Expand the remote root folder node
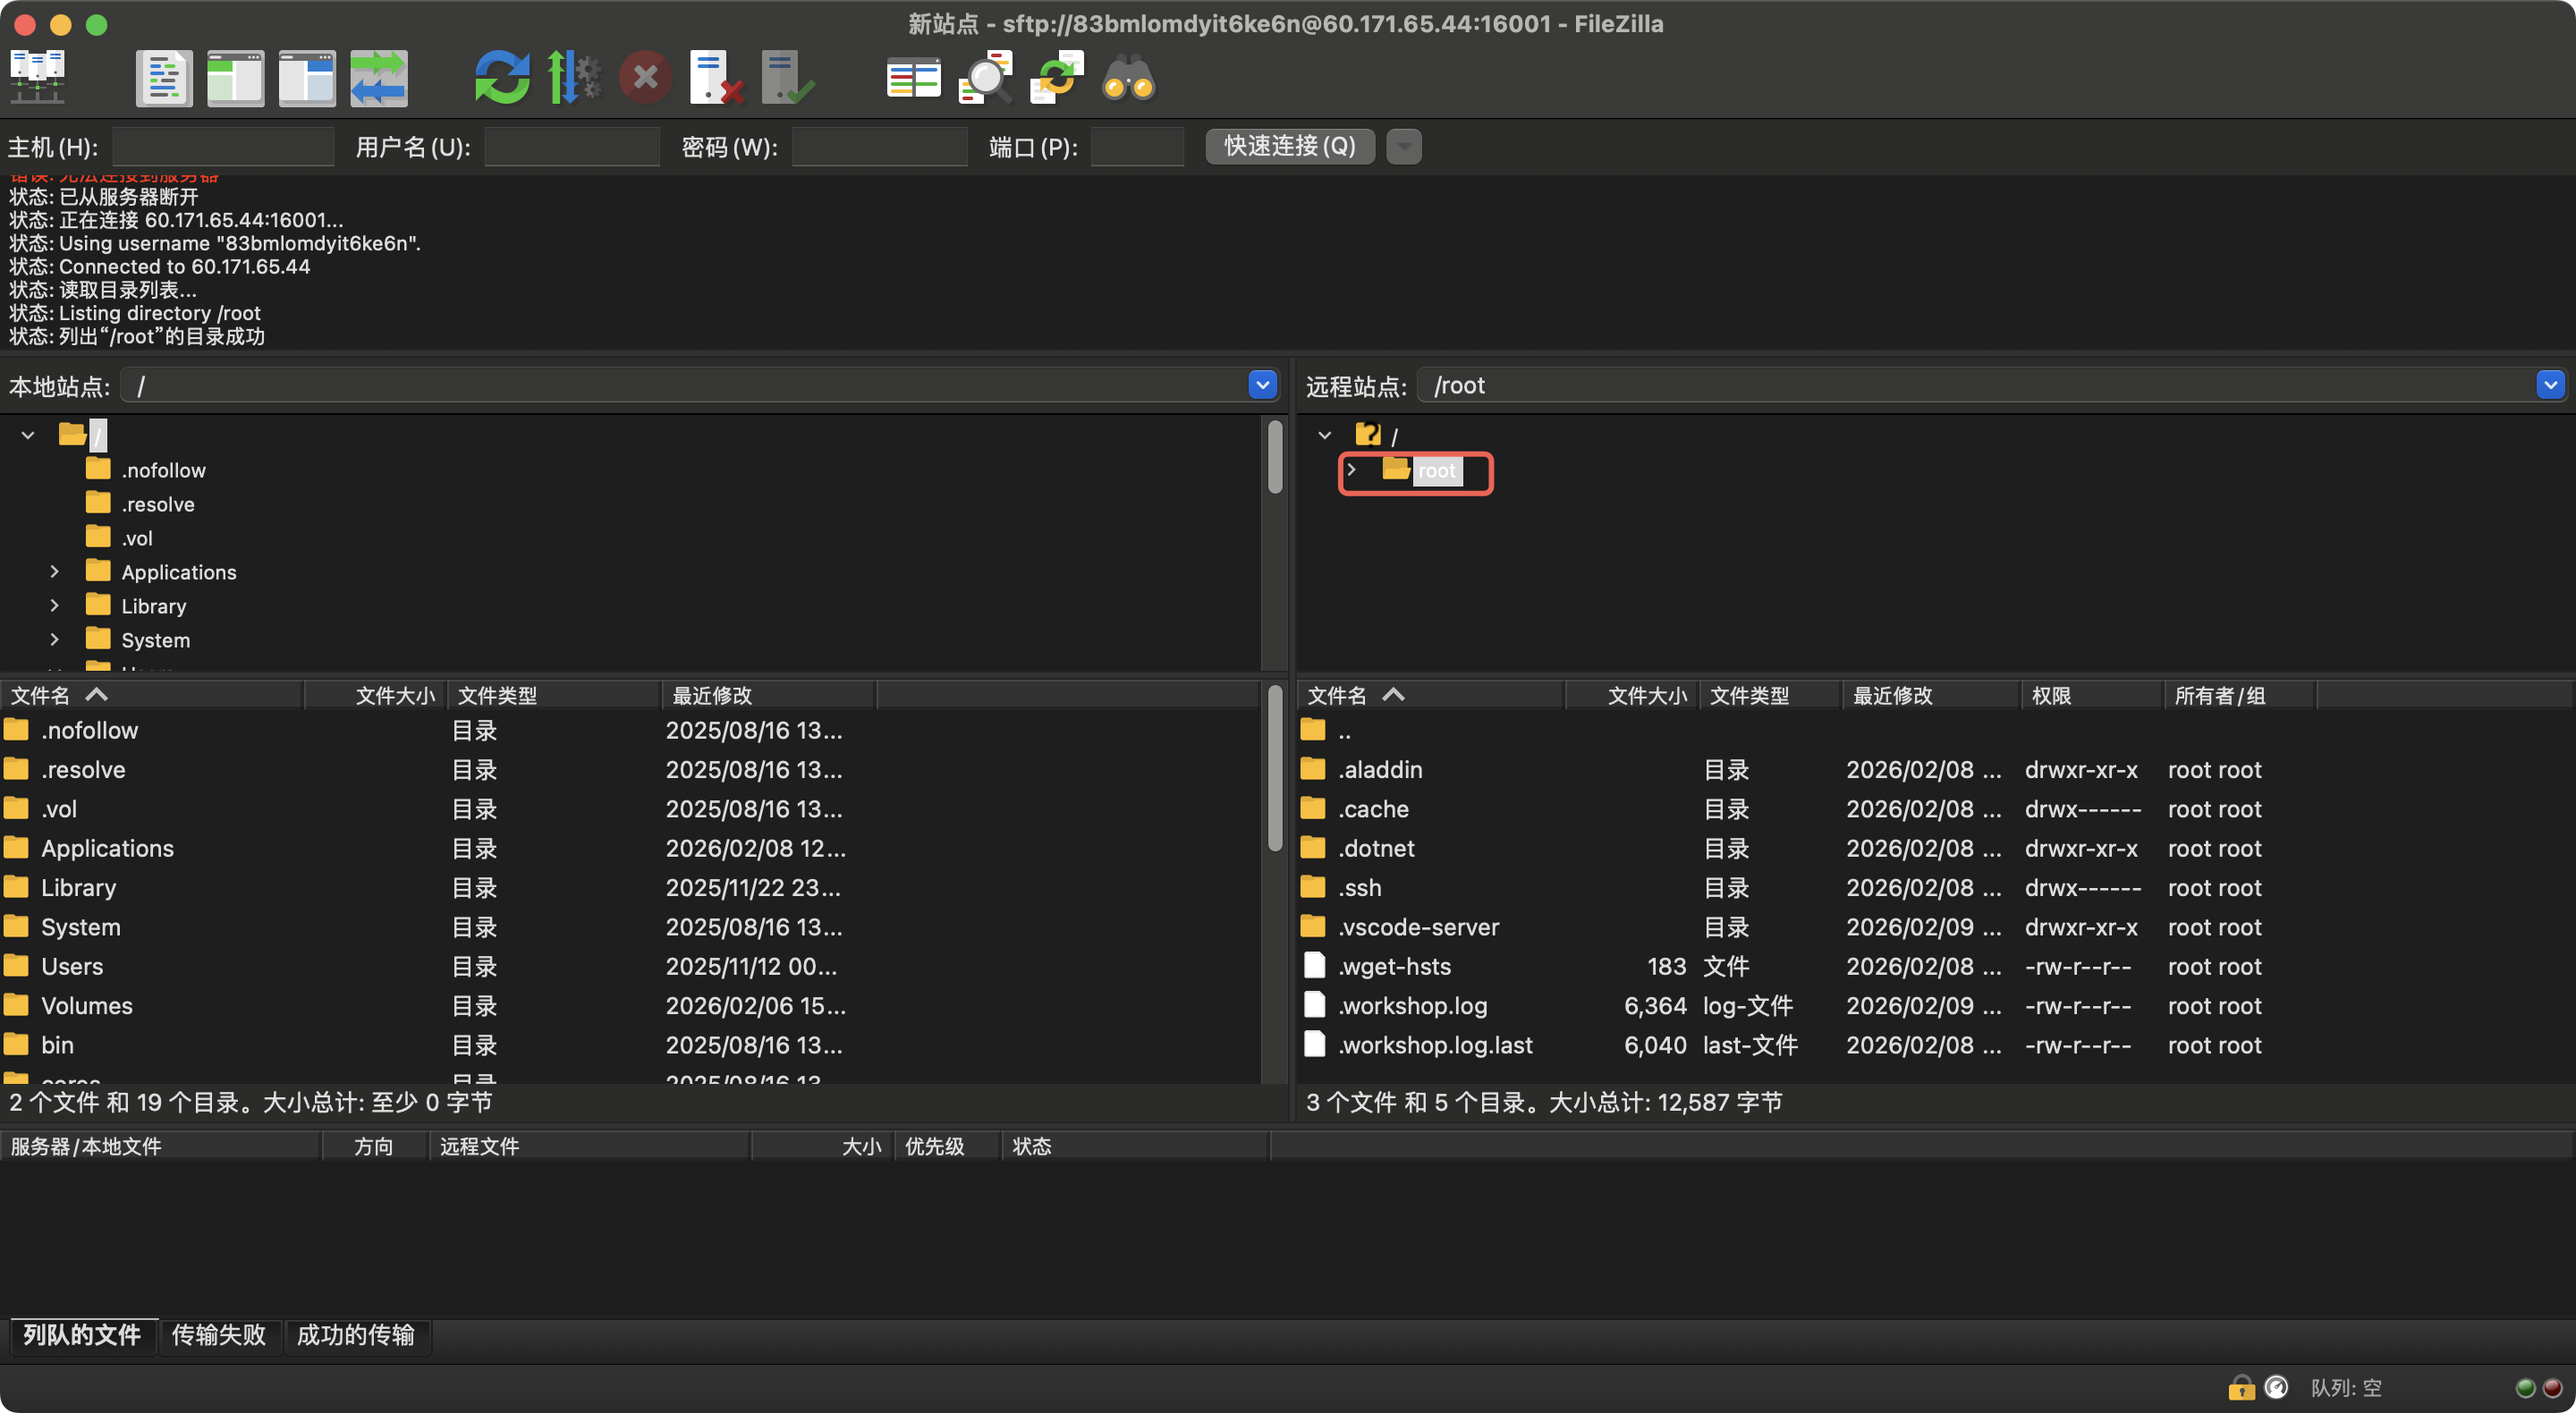Screen dimensions: 2576x1413 tap(1351, 470)
